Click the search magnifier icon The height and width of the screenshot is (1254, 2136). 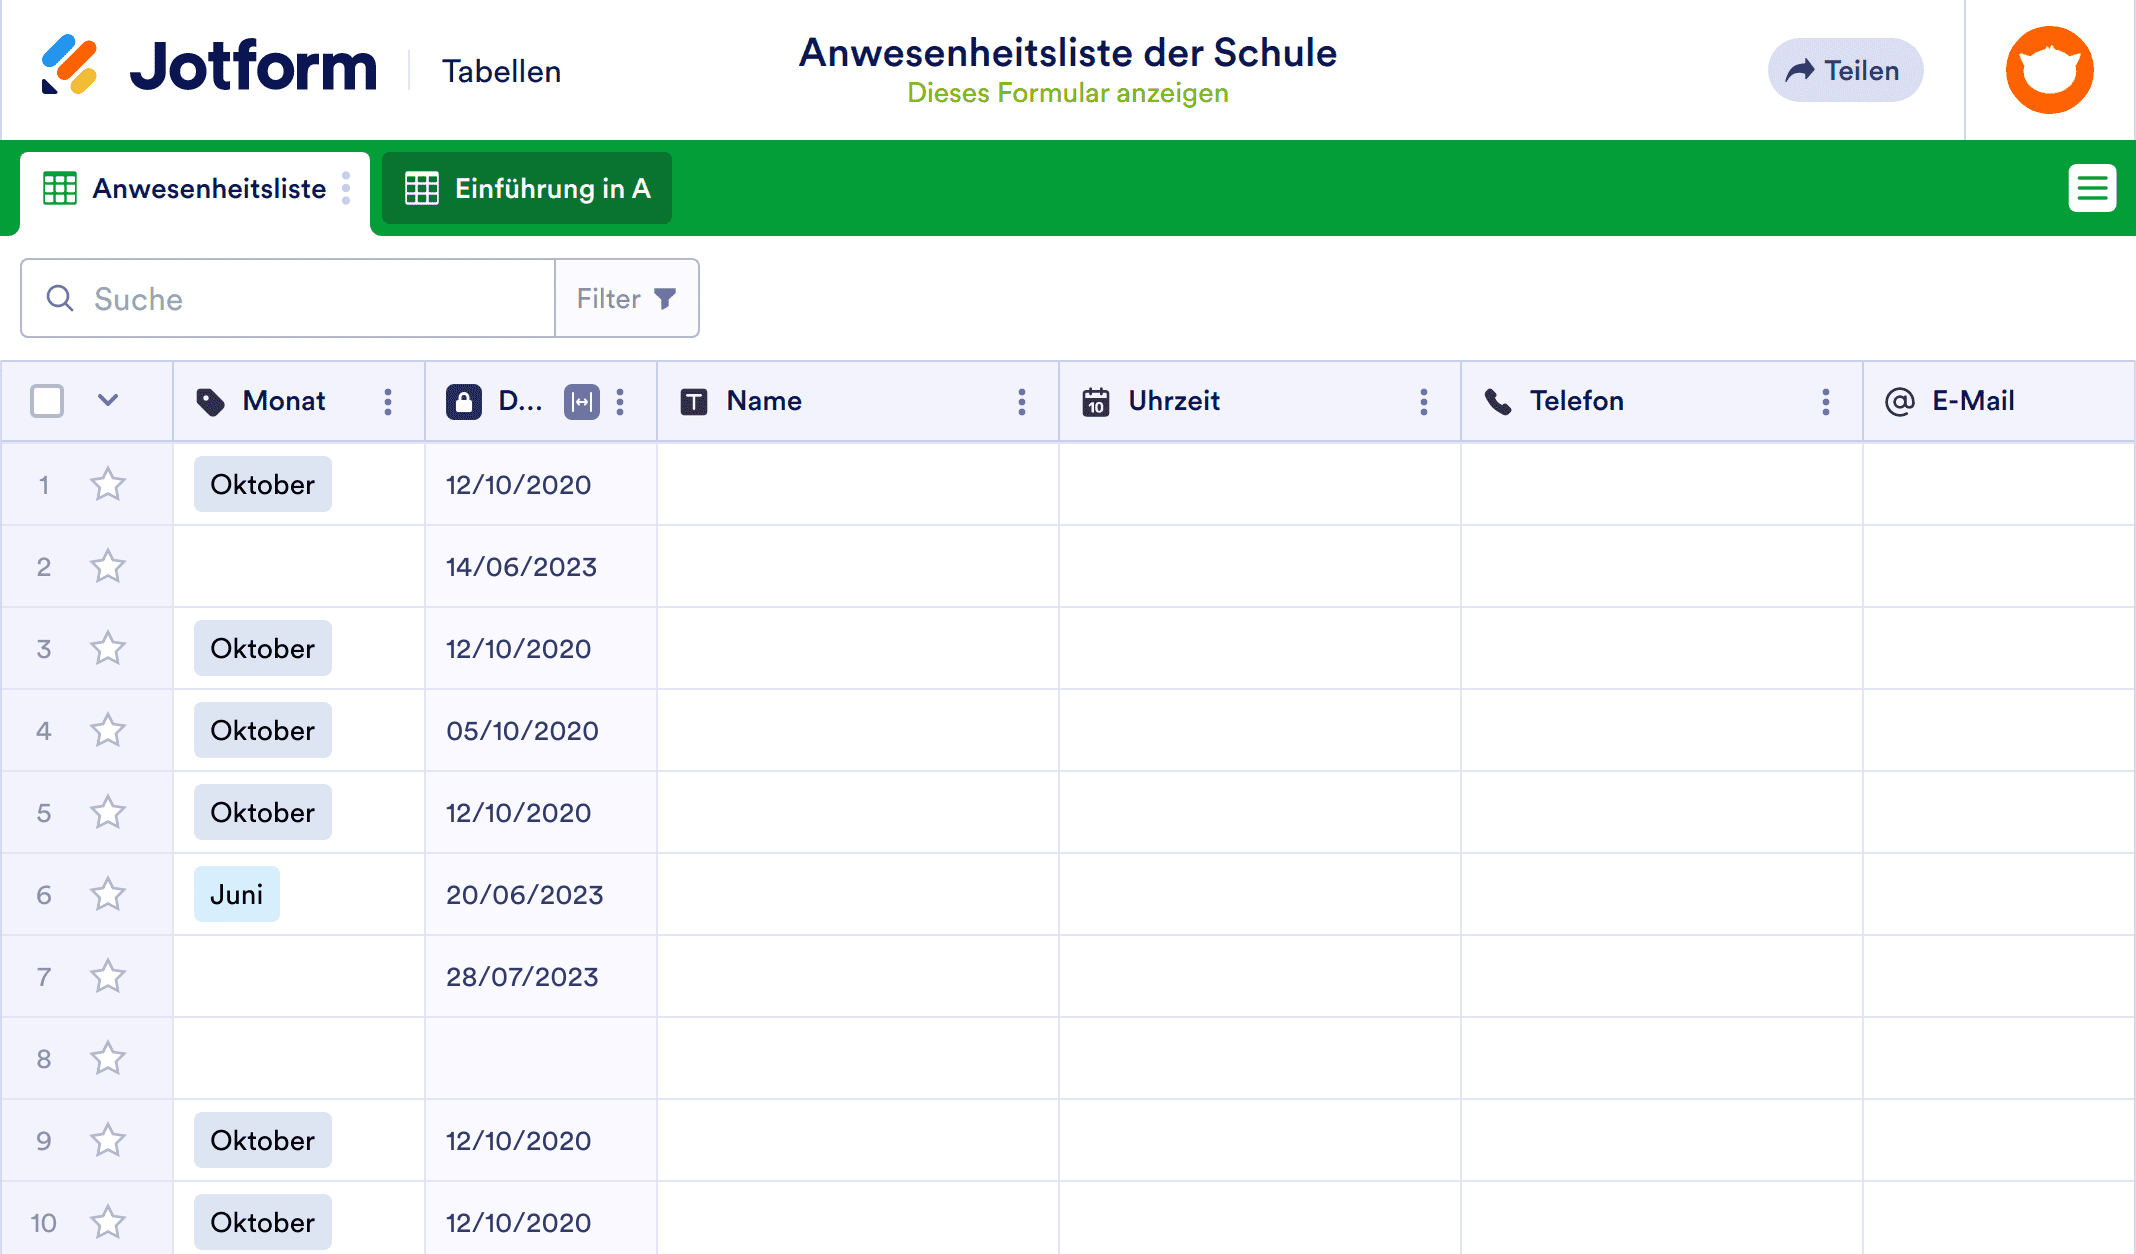[60, 298]
